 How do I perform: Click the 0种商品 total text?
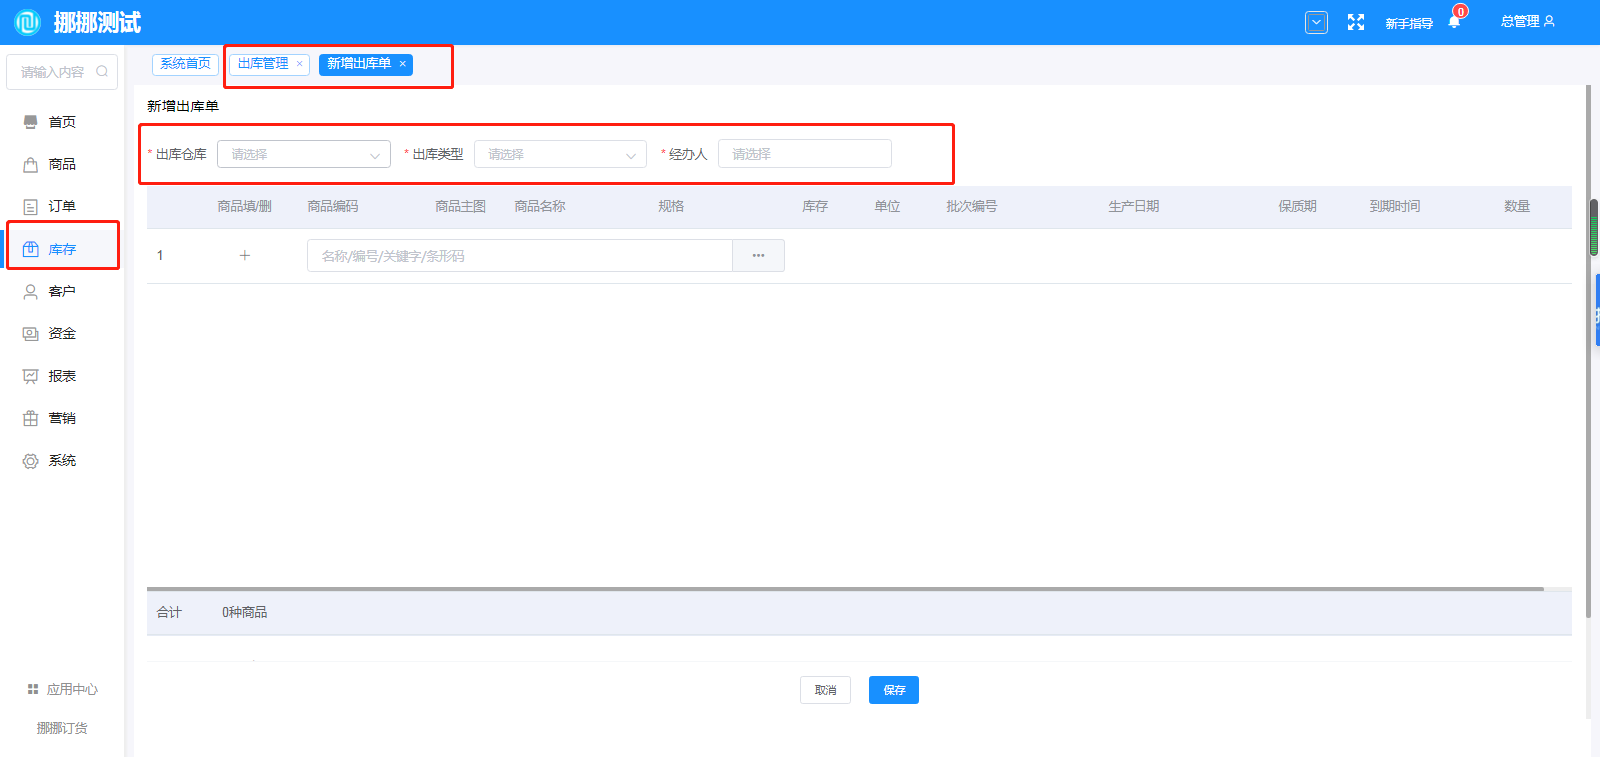[x=245, y=612]
